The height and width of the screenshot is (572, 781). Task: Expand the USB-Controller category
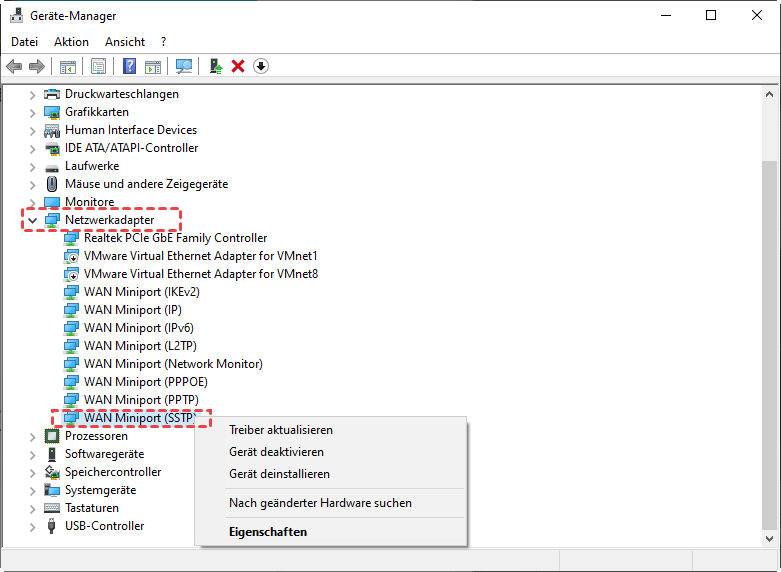click(32, 526)
